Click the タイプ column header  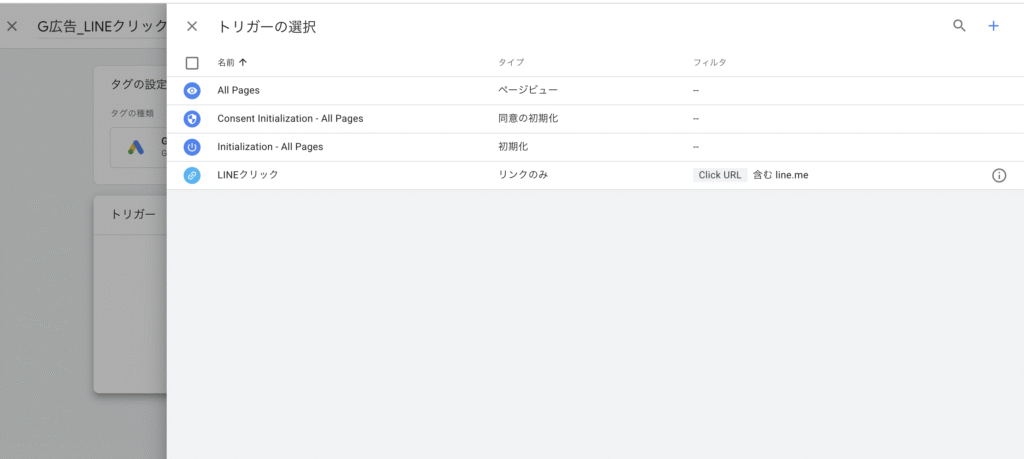click(x=510, y=63)
